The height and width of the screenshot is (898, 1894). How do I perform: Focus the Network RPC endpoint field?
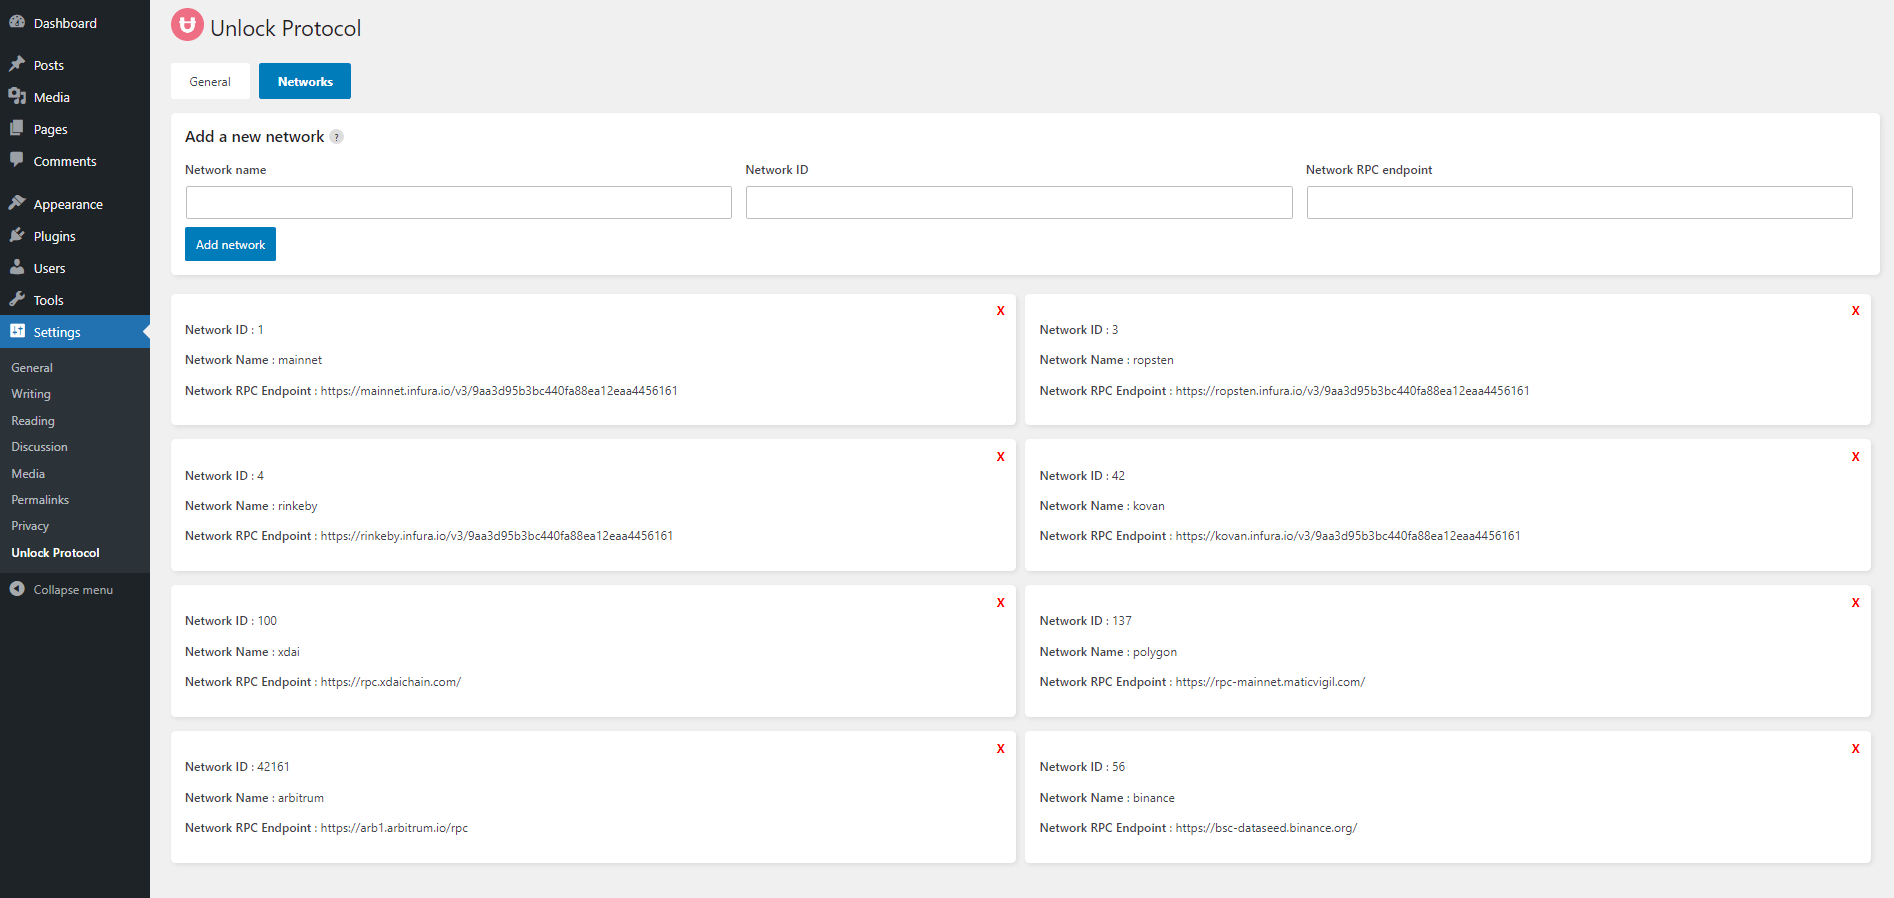click(1579, 202)
